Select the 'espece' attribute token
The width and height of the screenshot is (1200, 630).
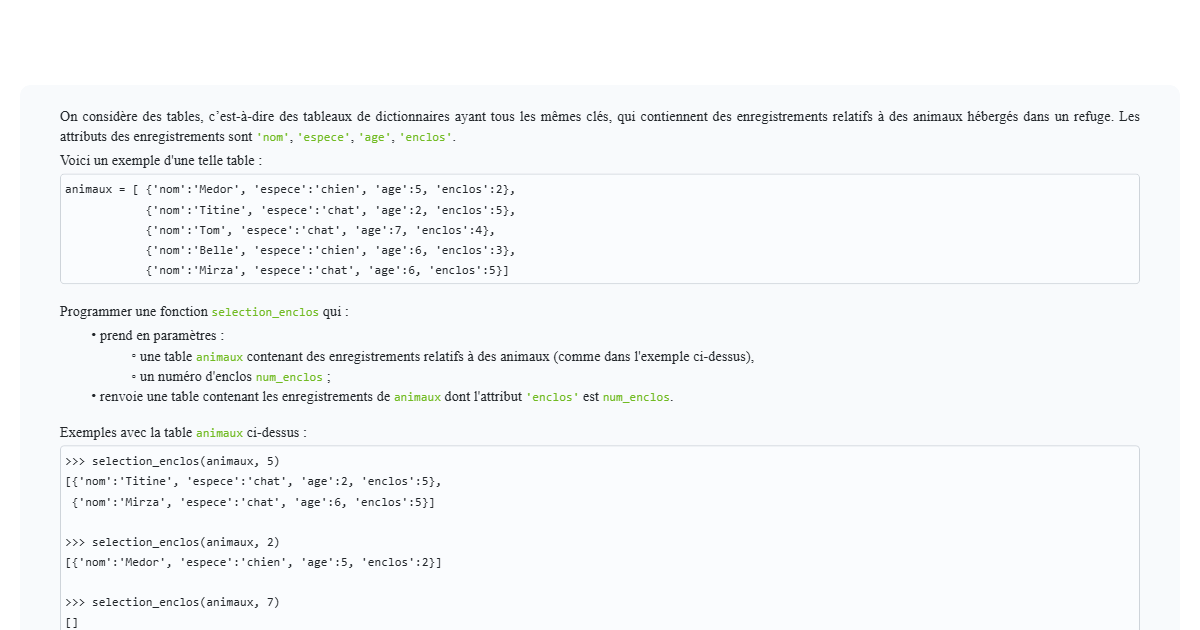point(323,137)
